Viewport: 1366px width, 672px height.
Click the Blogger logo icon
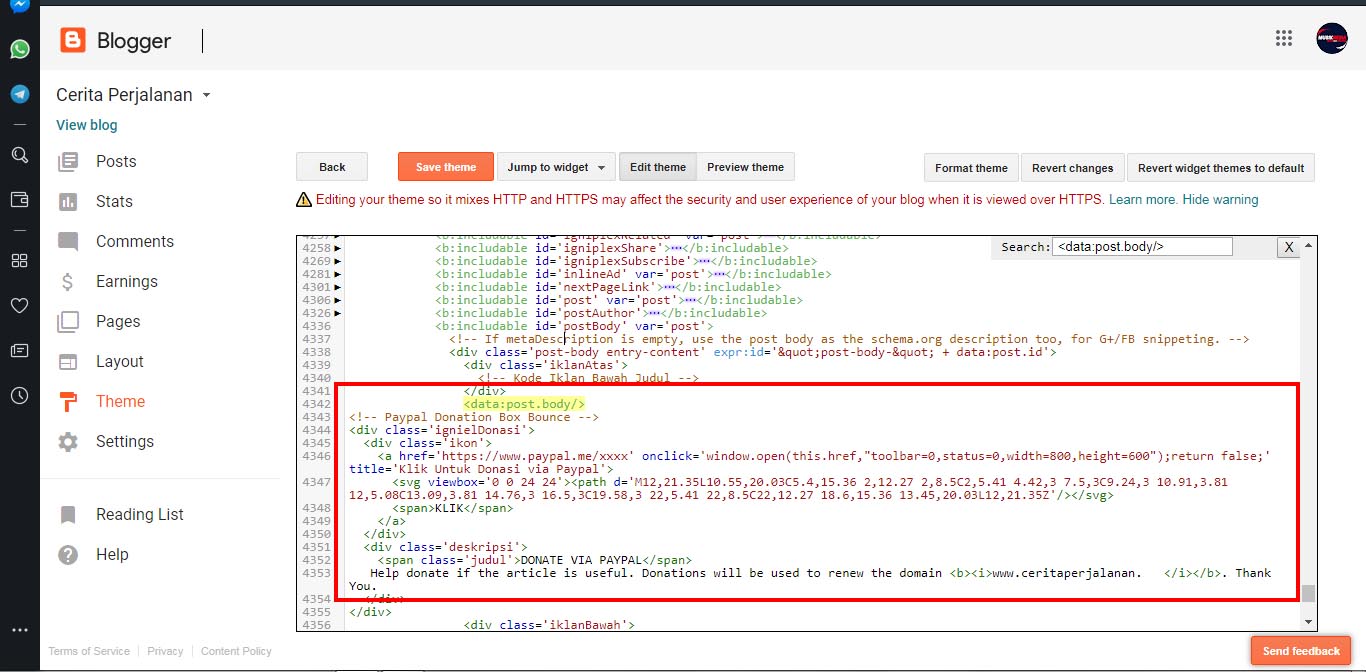coord(73,40)
